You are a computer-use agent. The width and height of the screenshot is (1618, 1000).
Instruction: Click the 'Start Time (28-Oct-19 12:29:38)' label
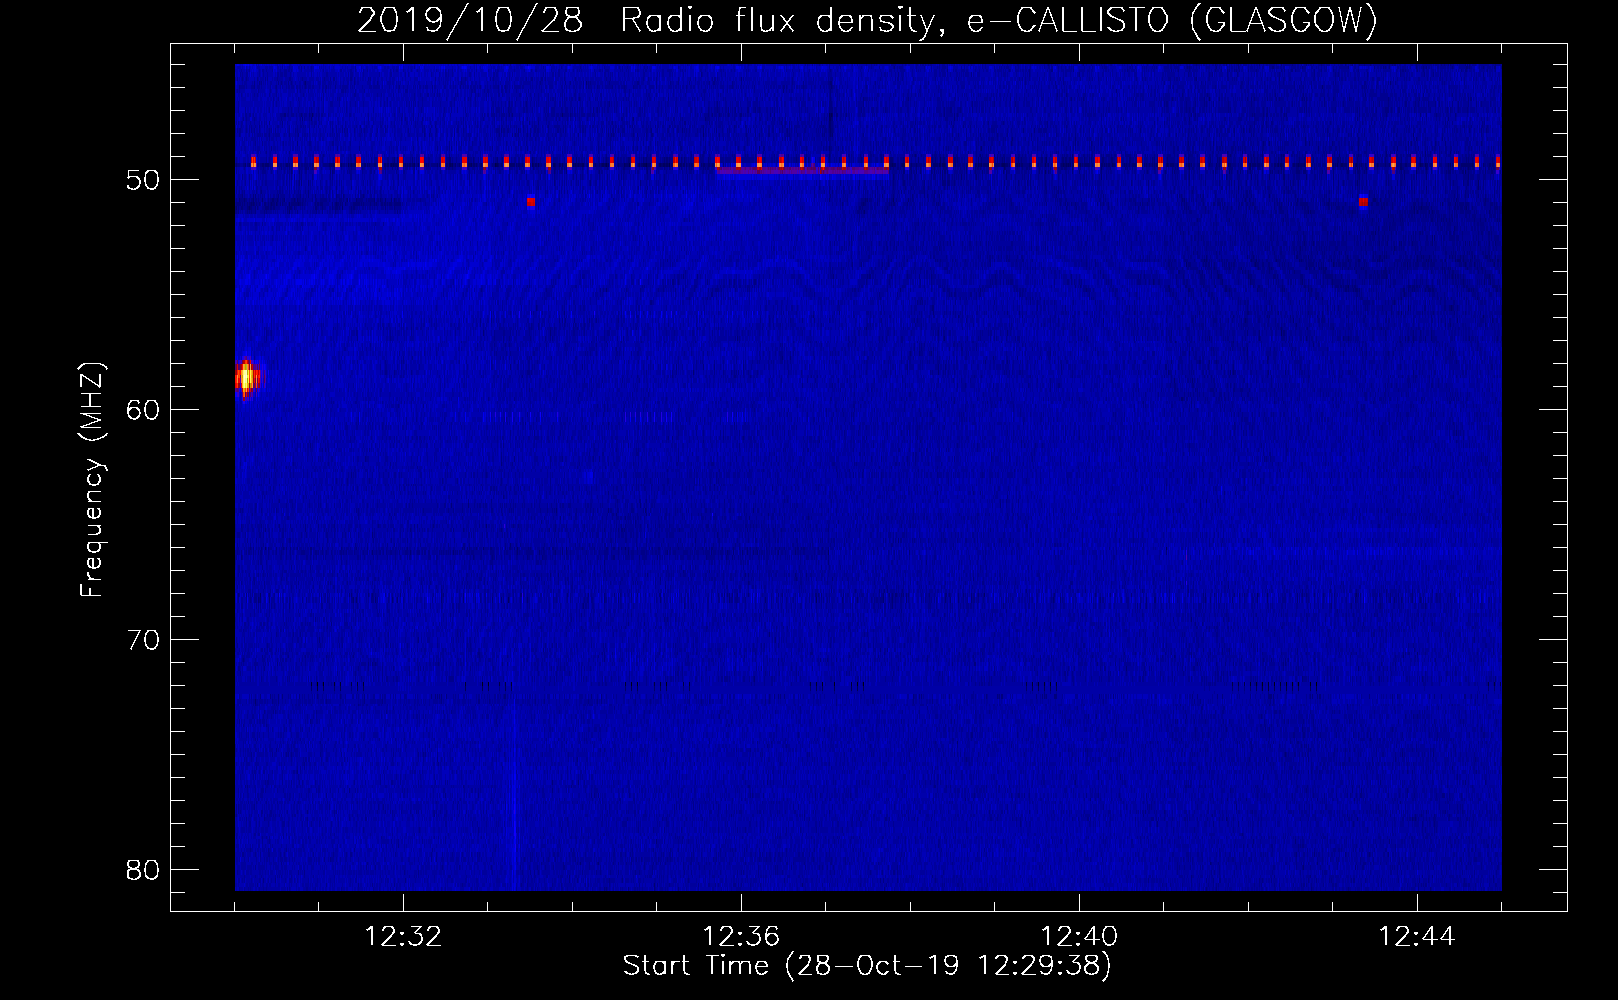(867, 966)
